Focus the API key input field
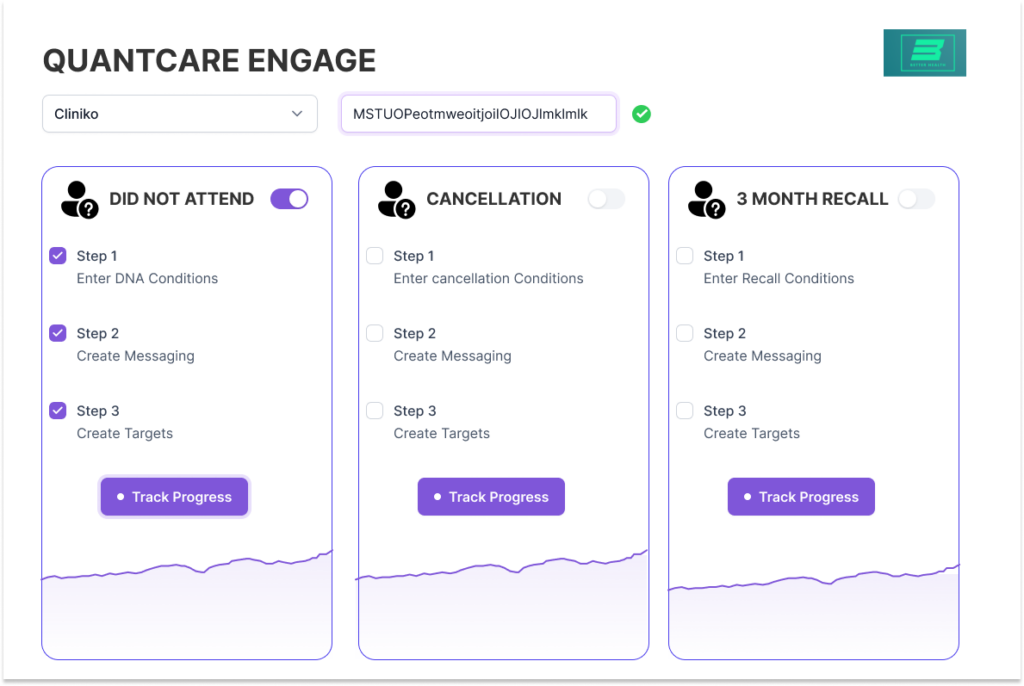 [x=479, y=114]
